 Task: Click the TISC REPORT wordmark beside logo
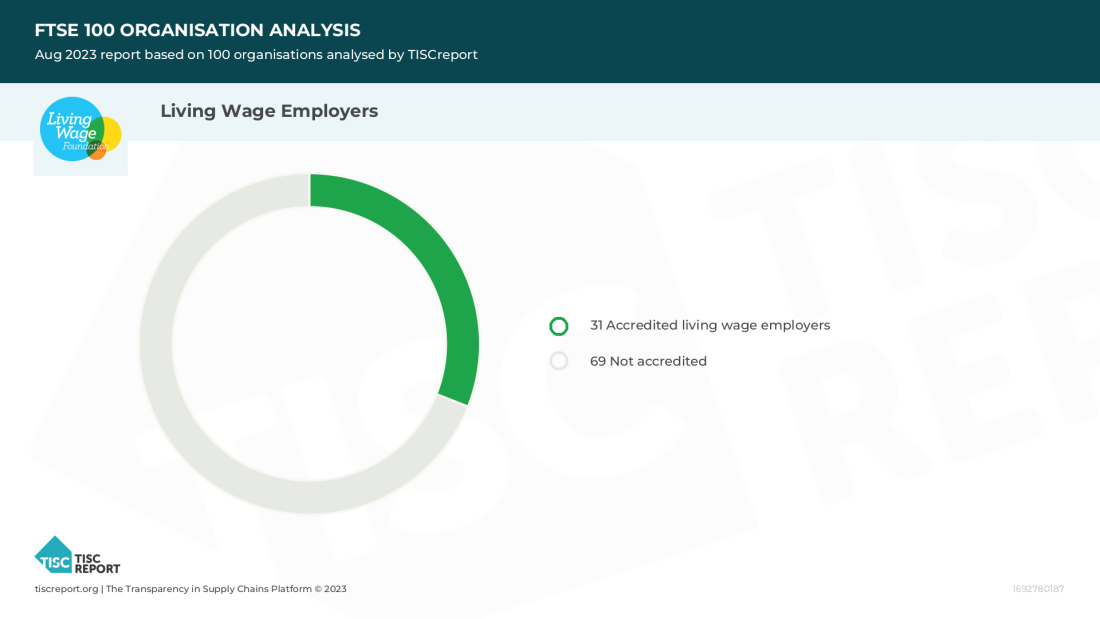tap(97, 563)
